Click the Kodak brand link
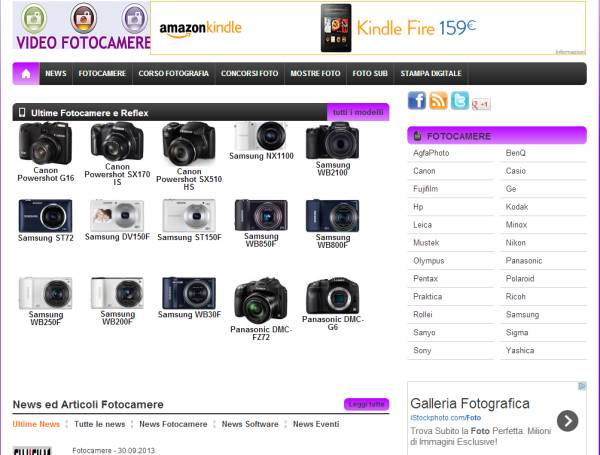The width and height of the screenshot is (600, 455). coord(517,207)
